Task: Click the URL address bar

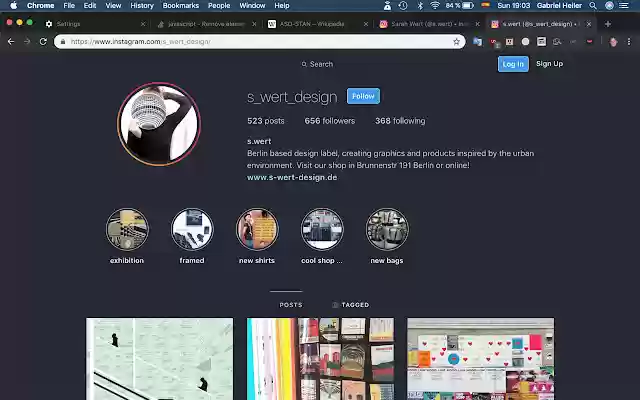Action: point(260,42)
